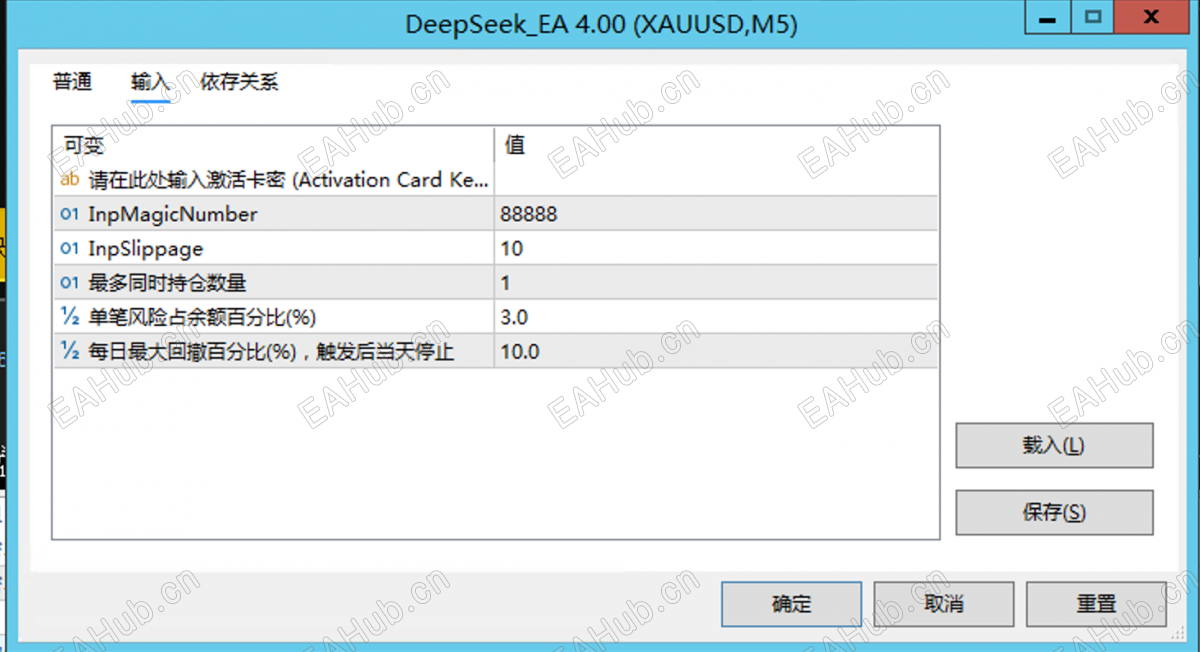Image resolution: width=1200 pixels, height=652 pixels.
Task: Open the 依存关系 tab
Action: point(239,82)
